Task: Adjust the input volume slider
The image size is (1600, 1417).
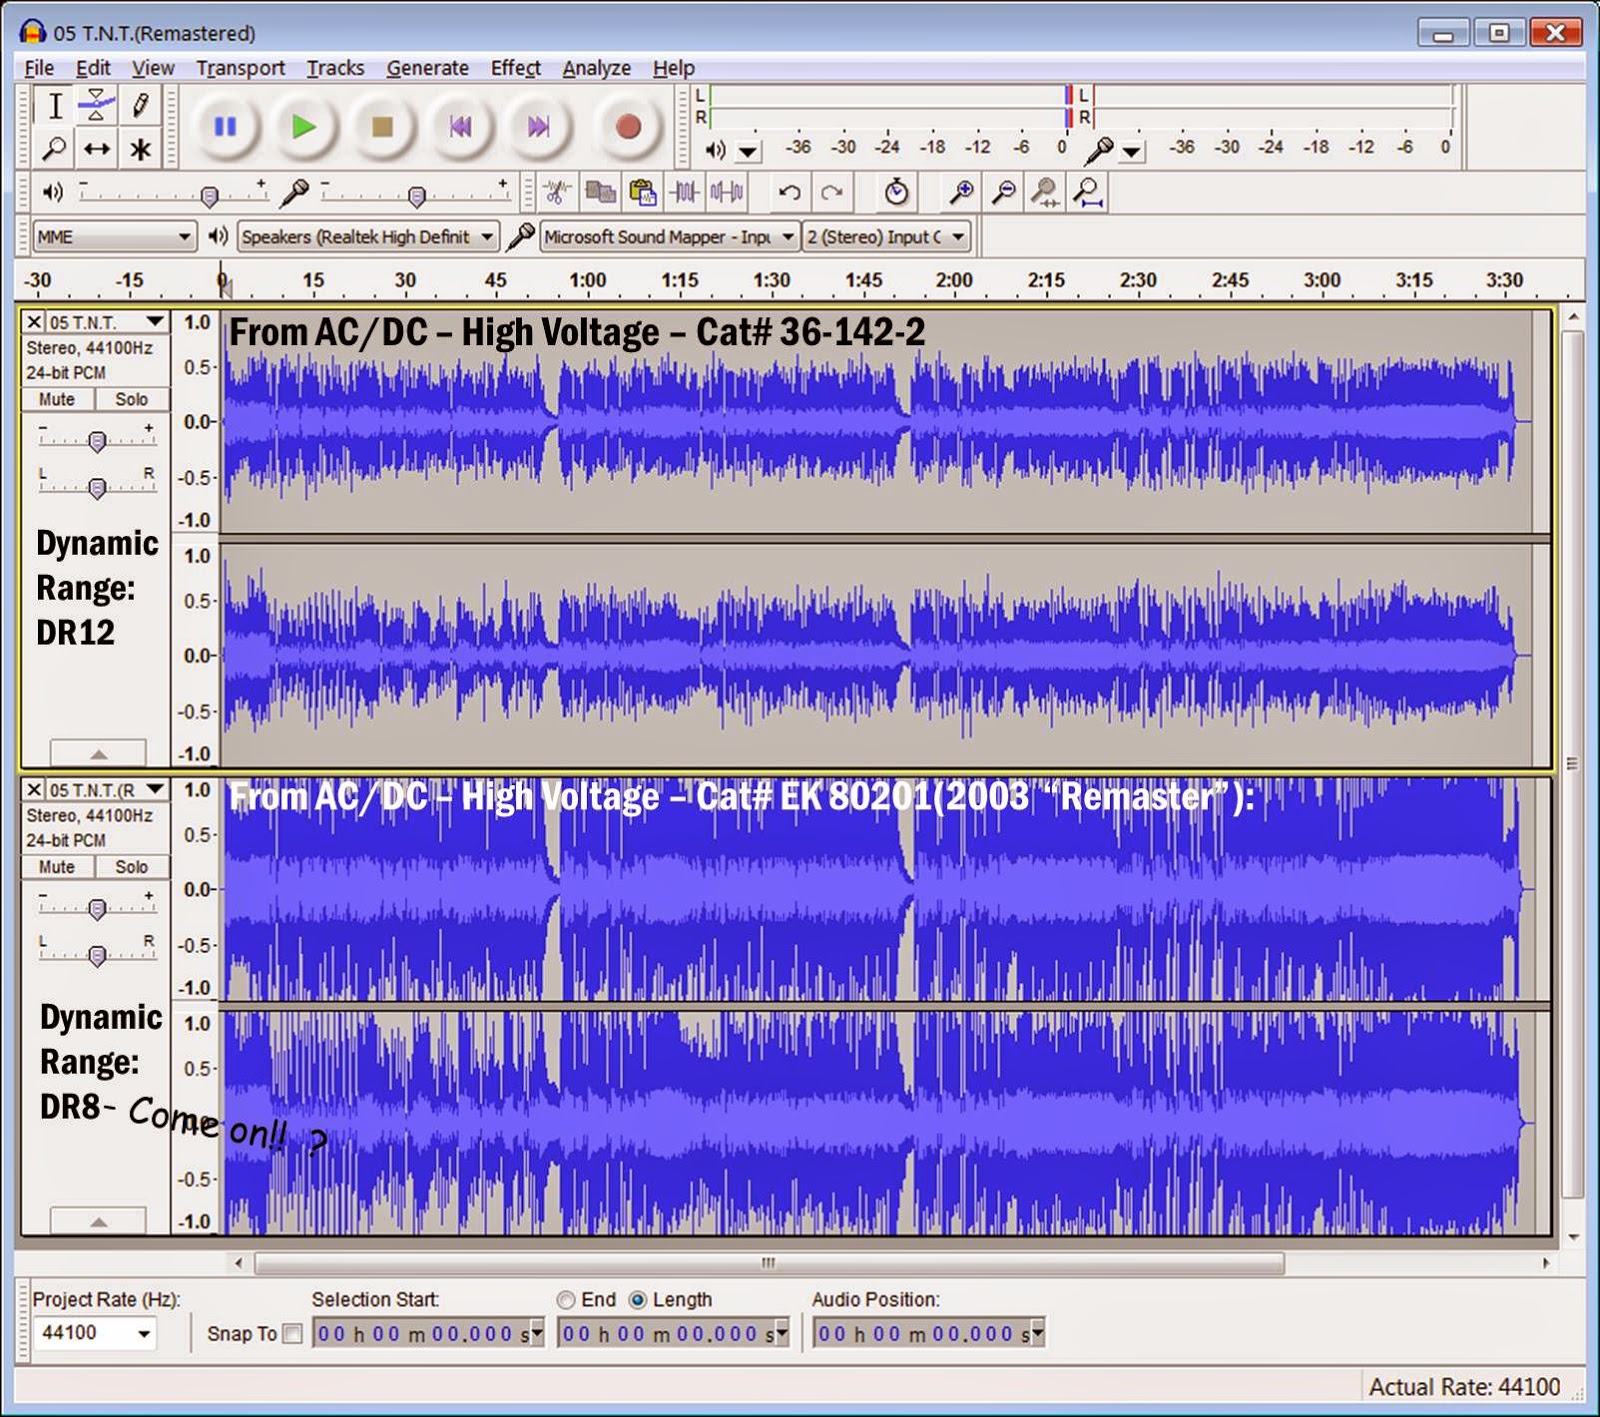Action: coord(417,196)
